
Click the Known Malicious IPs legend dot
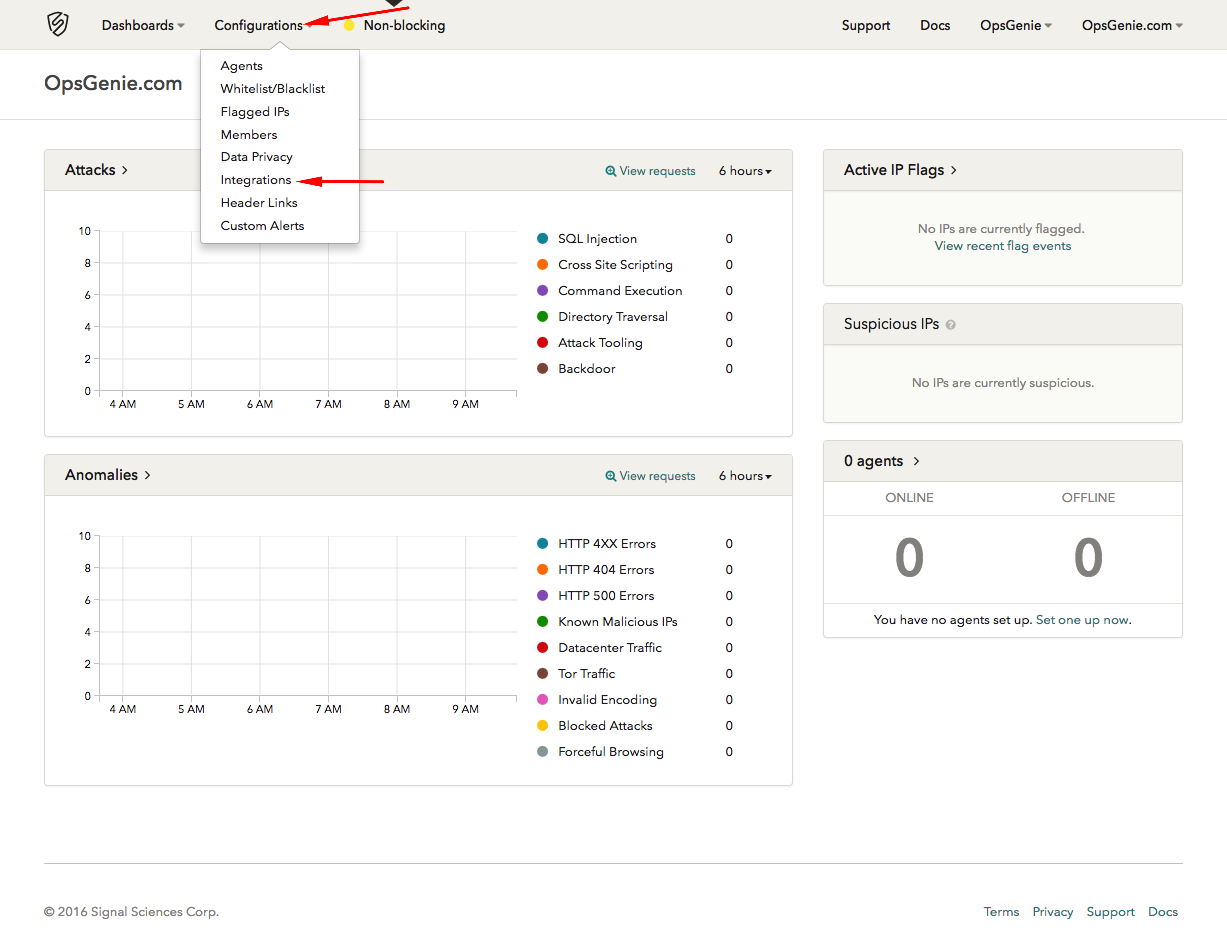(x=543, y=622)
